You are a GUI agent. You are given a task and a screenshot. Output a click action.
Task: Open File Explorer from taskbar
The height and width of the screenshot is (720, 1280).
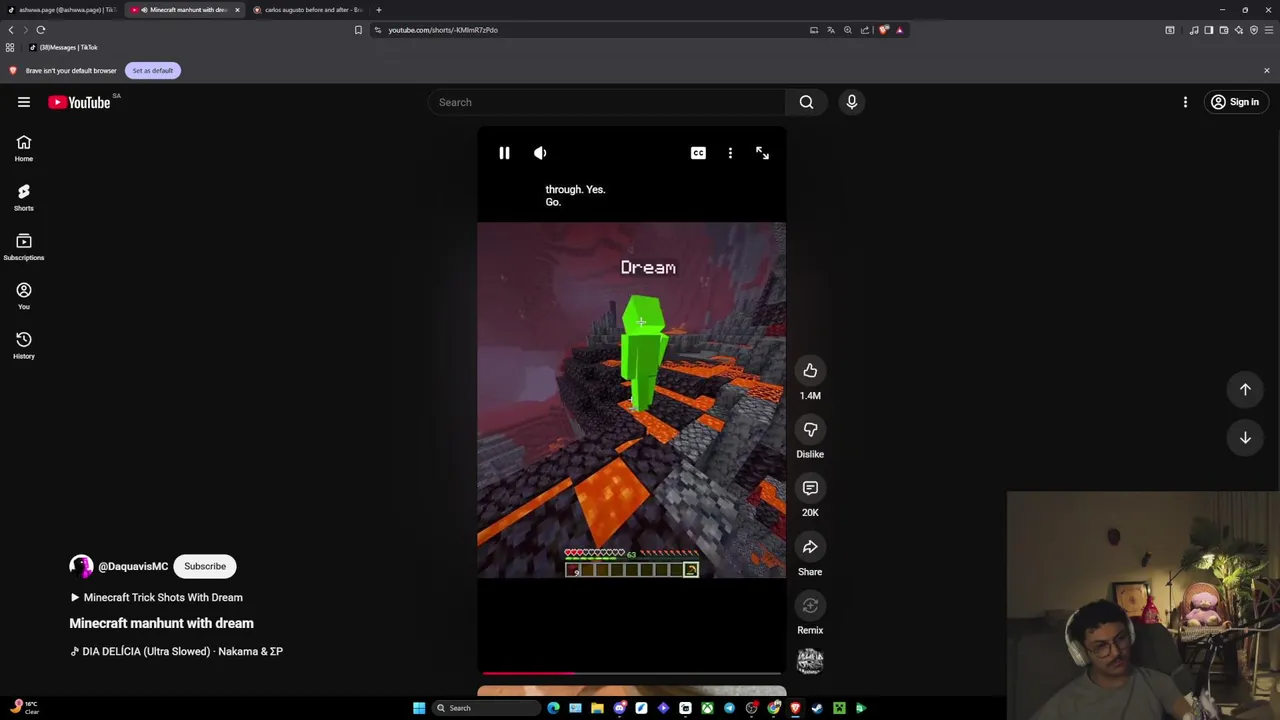pos(597,708)
